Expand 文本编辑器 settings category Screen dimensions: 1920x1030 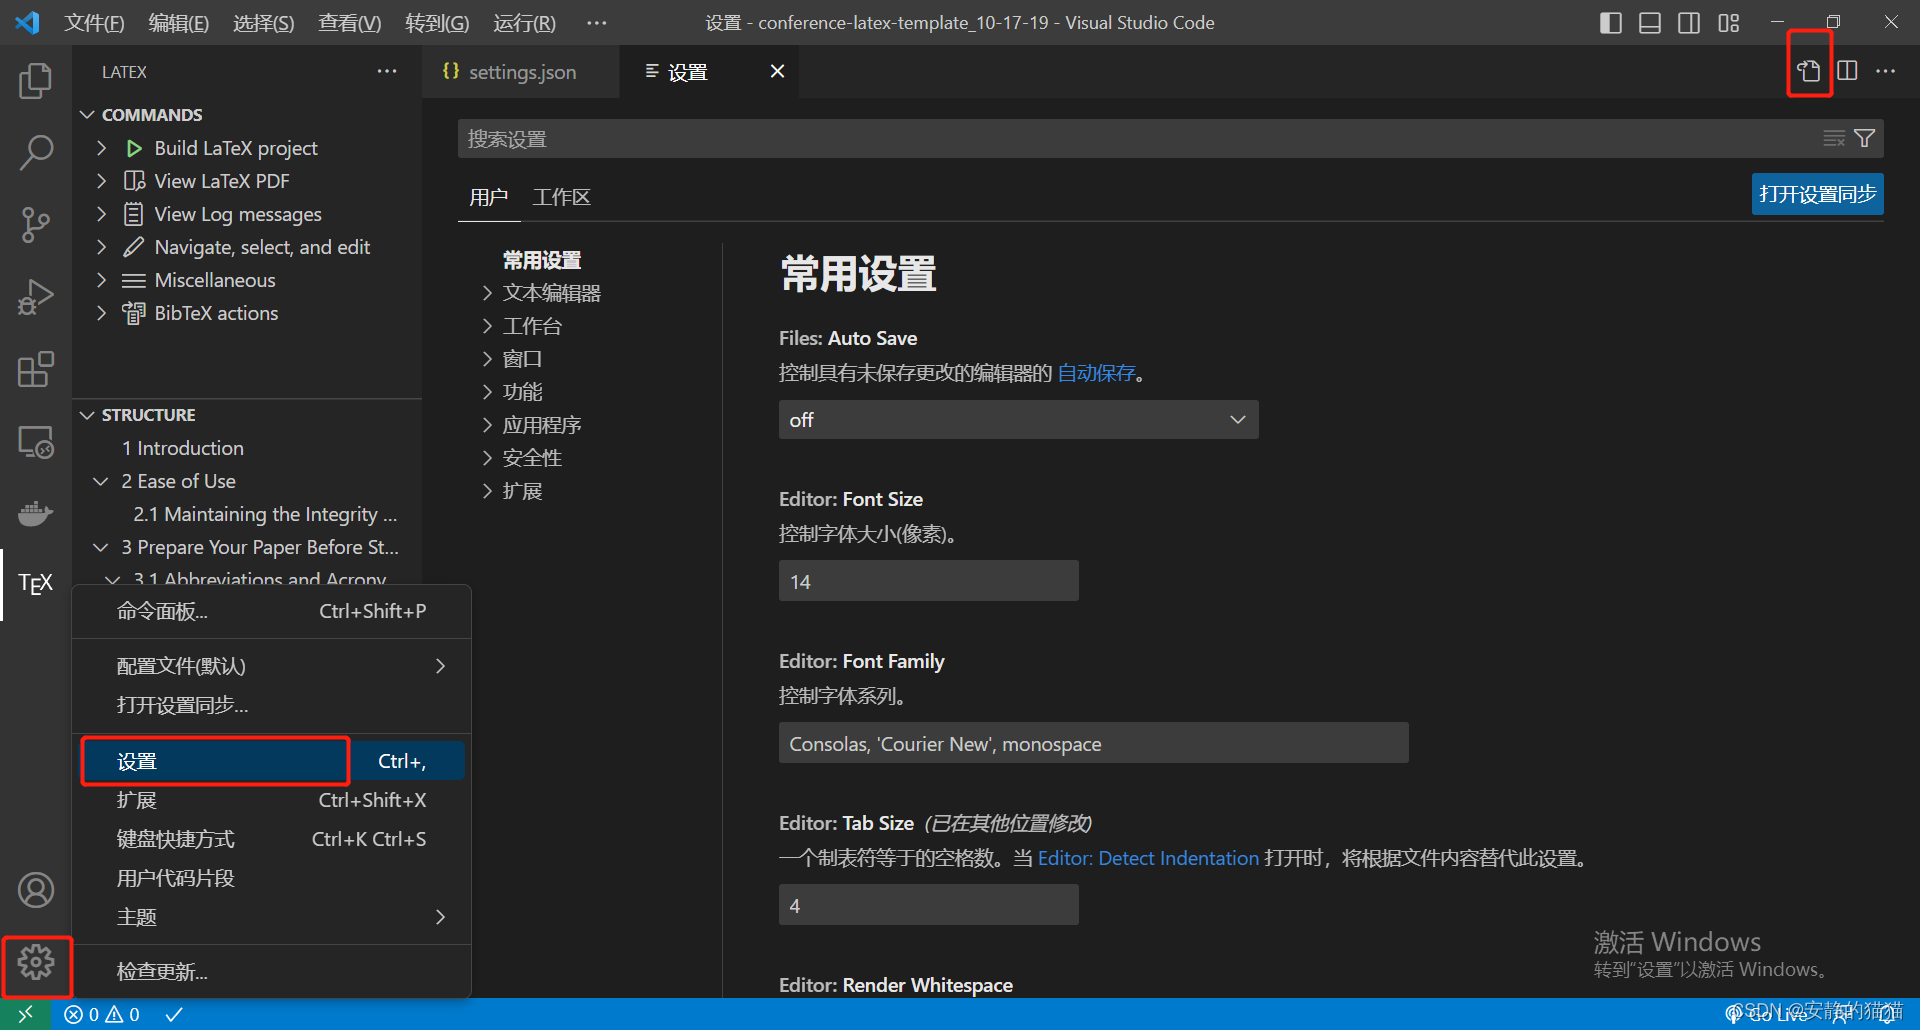487,293
